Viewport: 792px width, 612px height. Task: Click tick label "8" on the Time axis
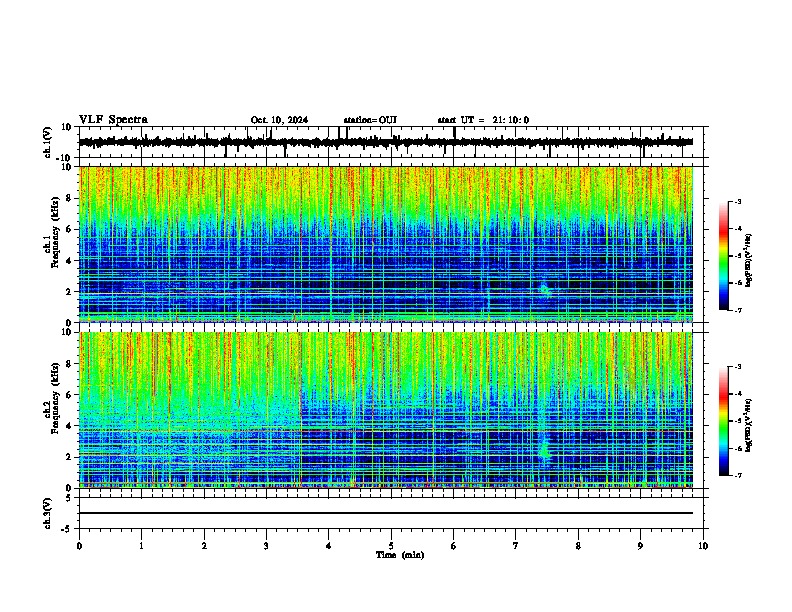tap(578, 546)
